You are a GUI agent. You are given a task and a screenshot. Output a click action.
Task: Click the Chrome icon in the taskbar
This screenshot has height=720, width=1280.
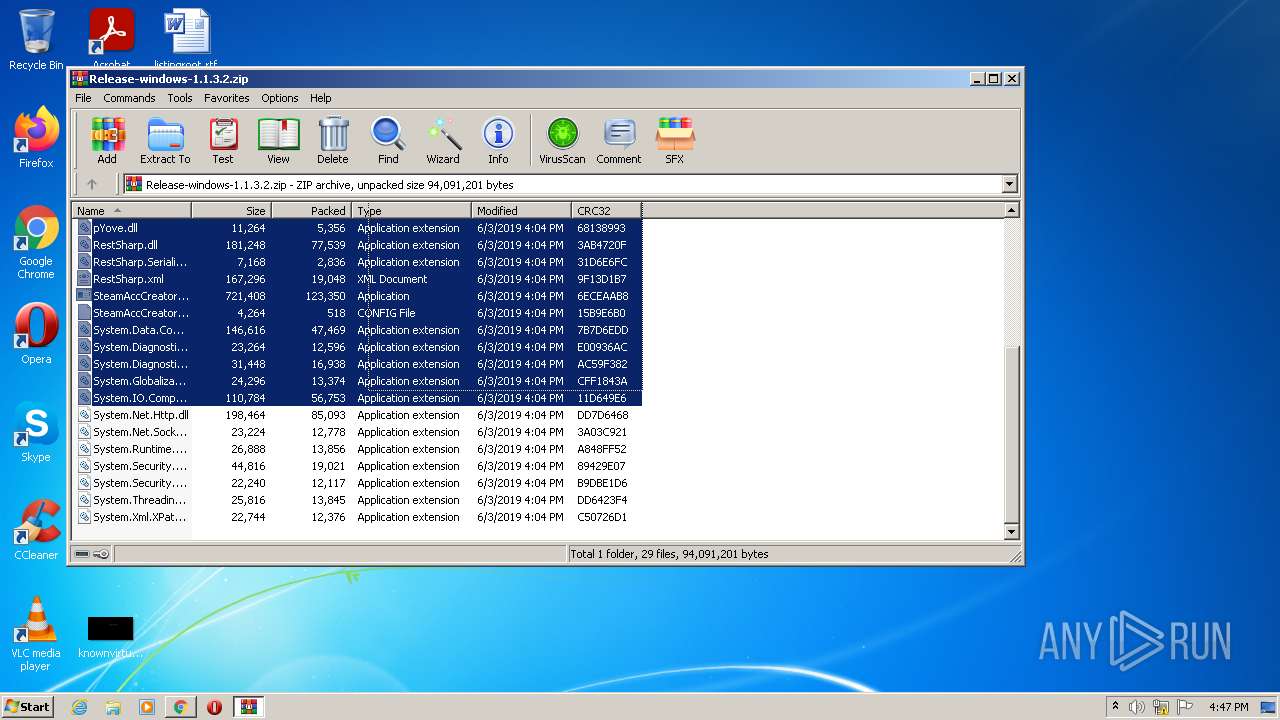coord(180,707)
